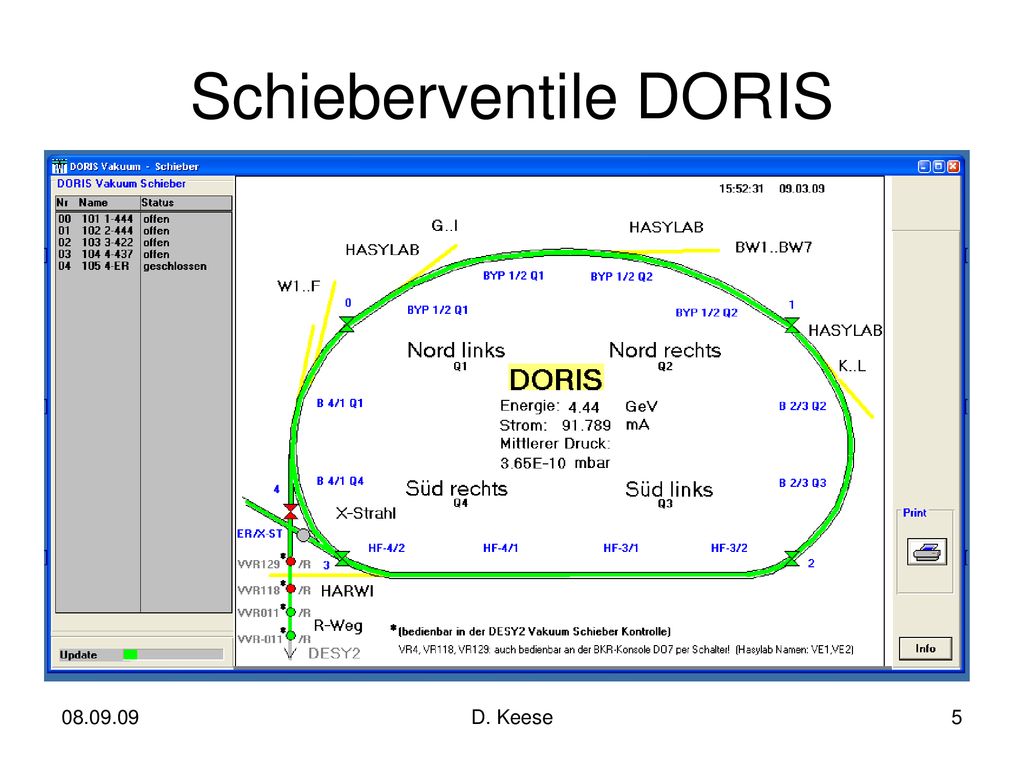The height and width of the screenshot is (768, 1024).
Task: Click the ER/X-ST label
Action: click(x=260, y=534)
